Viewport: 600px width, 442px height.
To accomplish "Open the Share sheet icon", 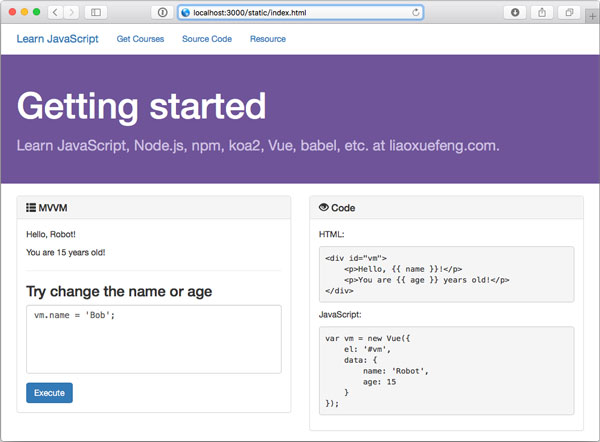I will point(543,12).
